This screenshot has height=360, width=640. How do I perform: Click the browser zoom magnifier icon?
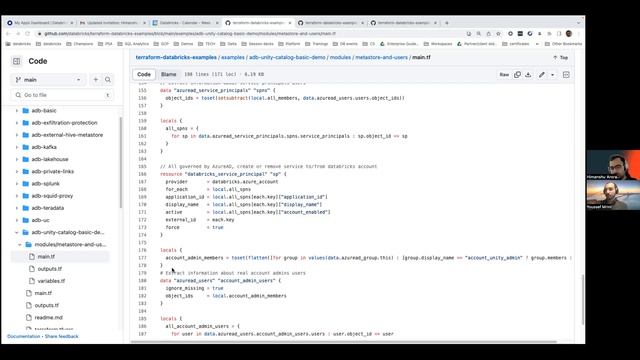(479, 33)
